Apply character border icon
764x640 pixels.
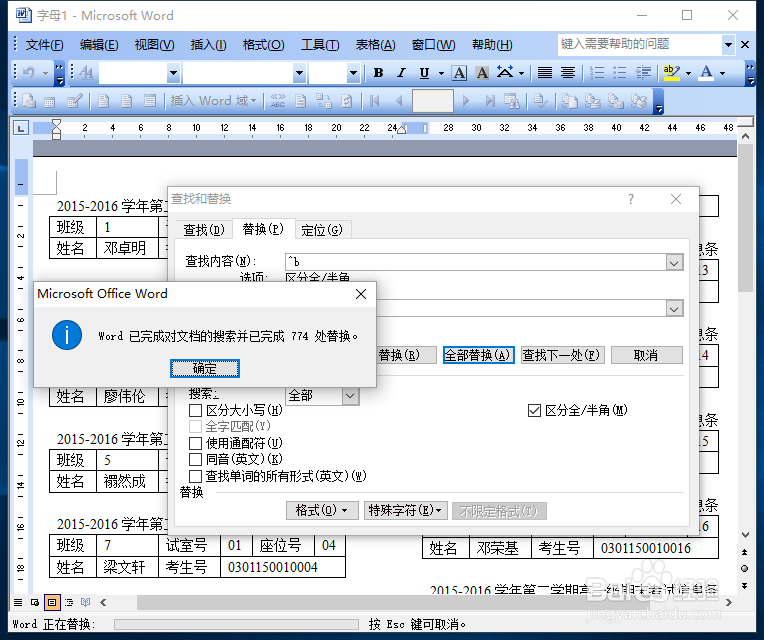pos(459,73)
